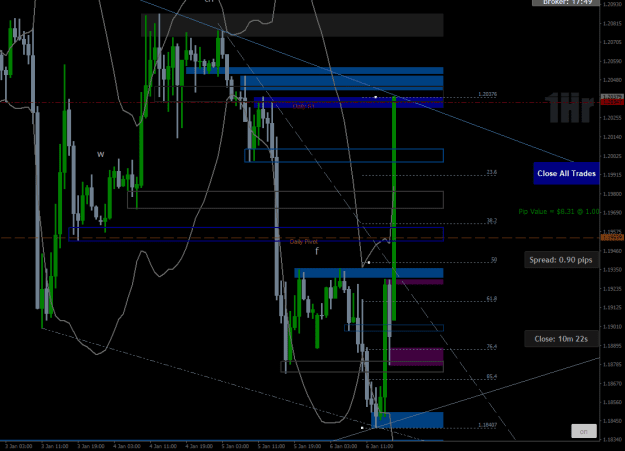This screenshot has height=451, width=625.
Task: Click the 1.19235 price axis label
Action: (612, 288)
